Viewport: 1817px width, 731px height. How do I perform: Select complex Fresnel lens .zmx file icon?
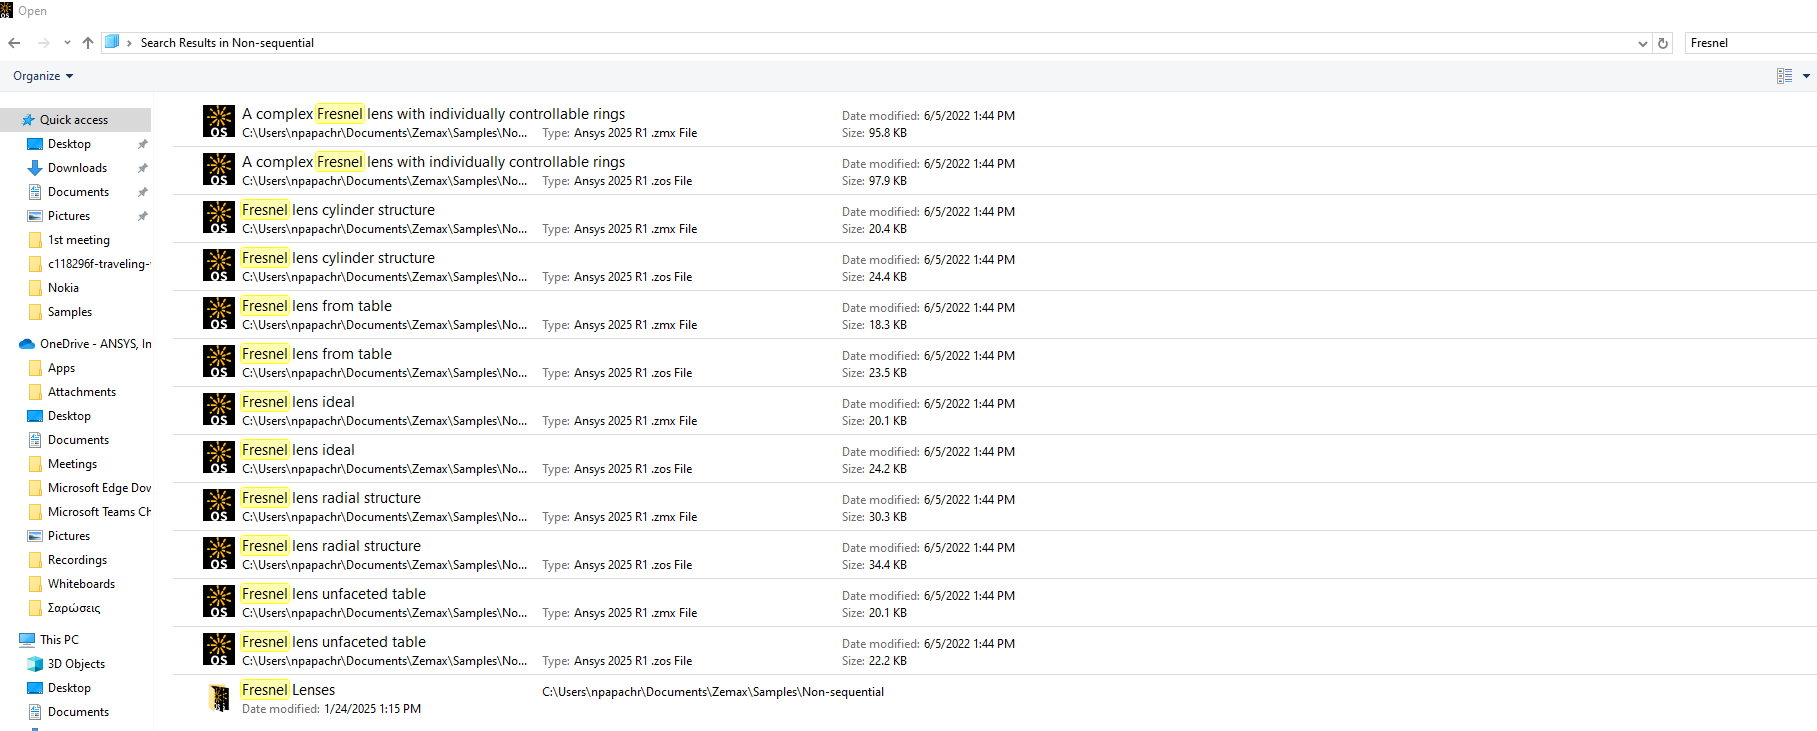coord(219,121)
